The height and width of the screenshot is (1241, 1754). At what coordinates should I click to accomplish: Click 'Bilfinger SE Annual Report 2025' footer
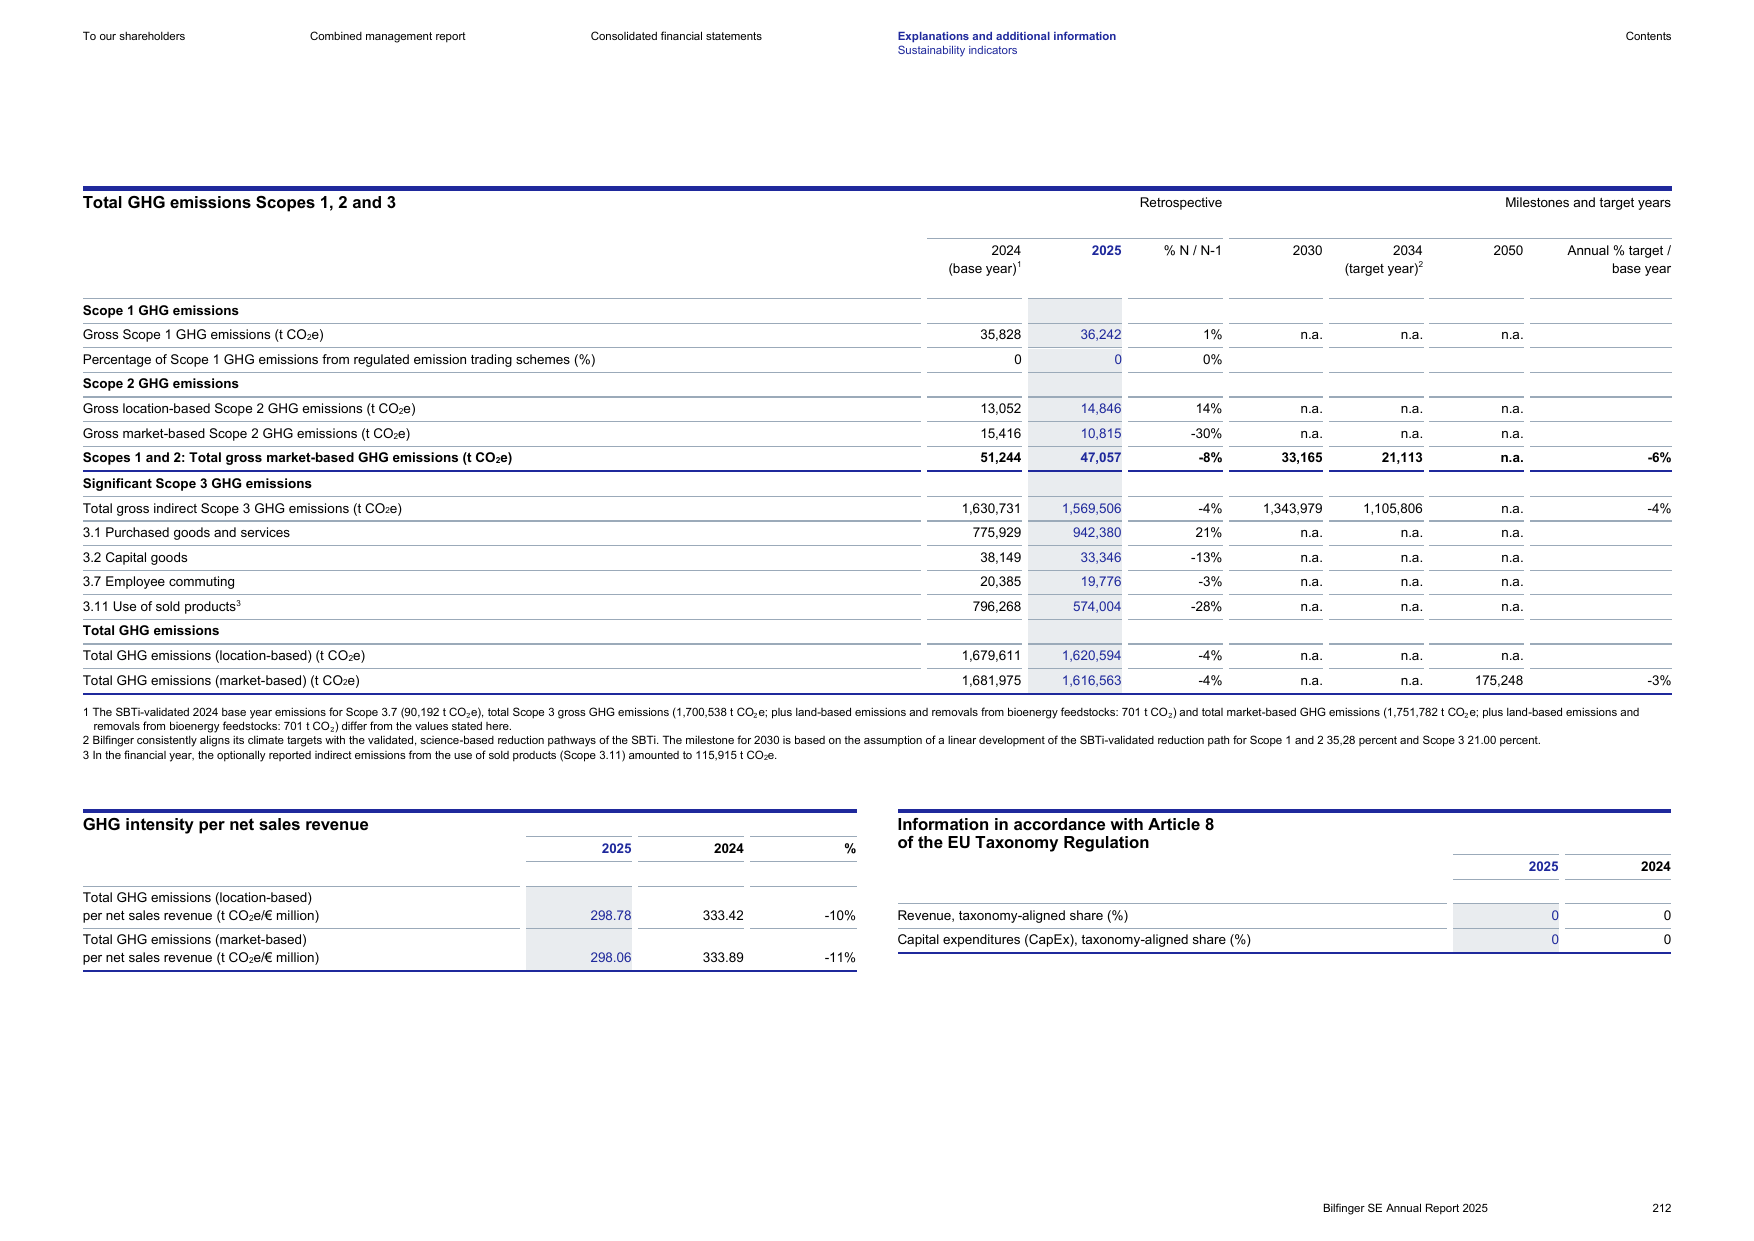point(1405,1208)
